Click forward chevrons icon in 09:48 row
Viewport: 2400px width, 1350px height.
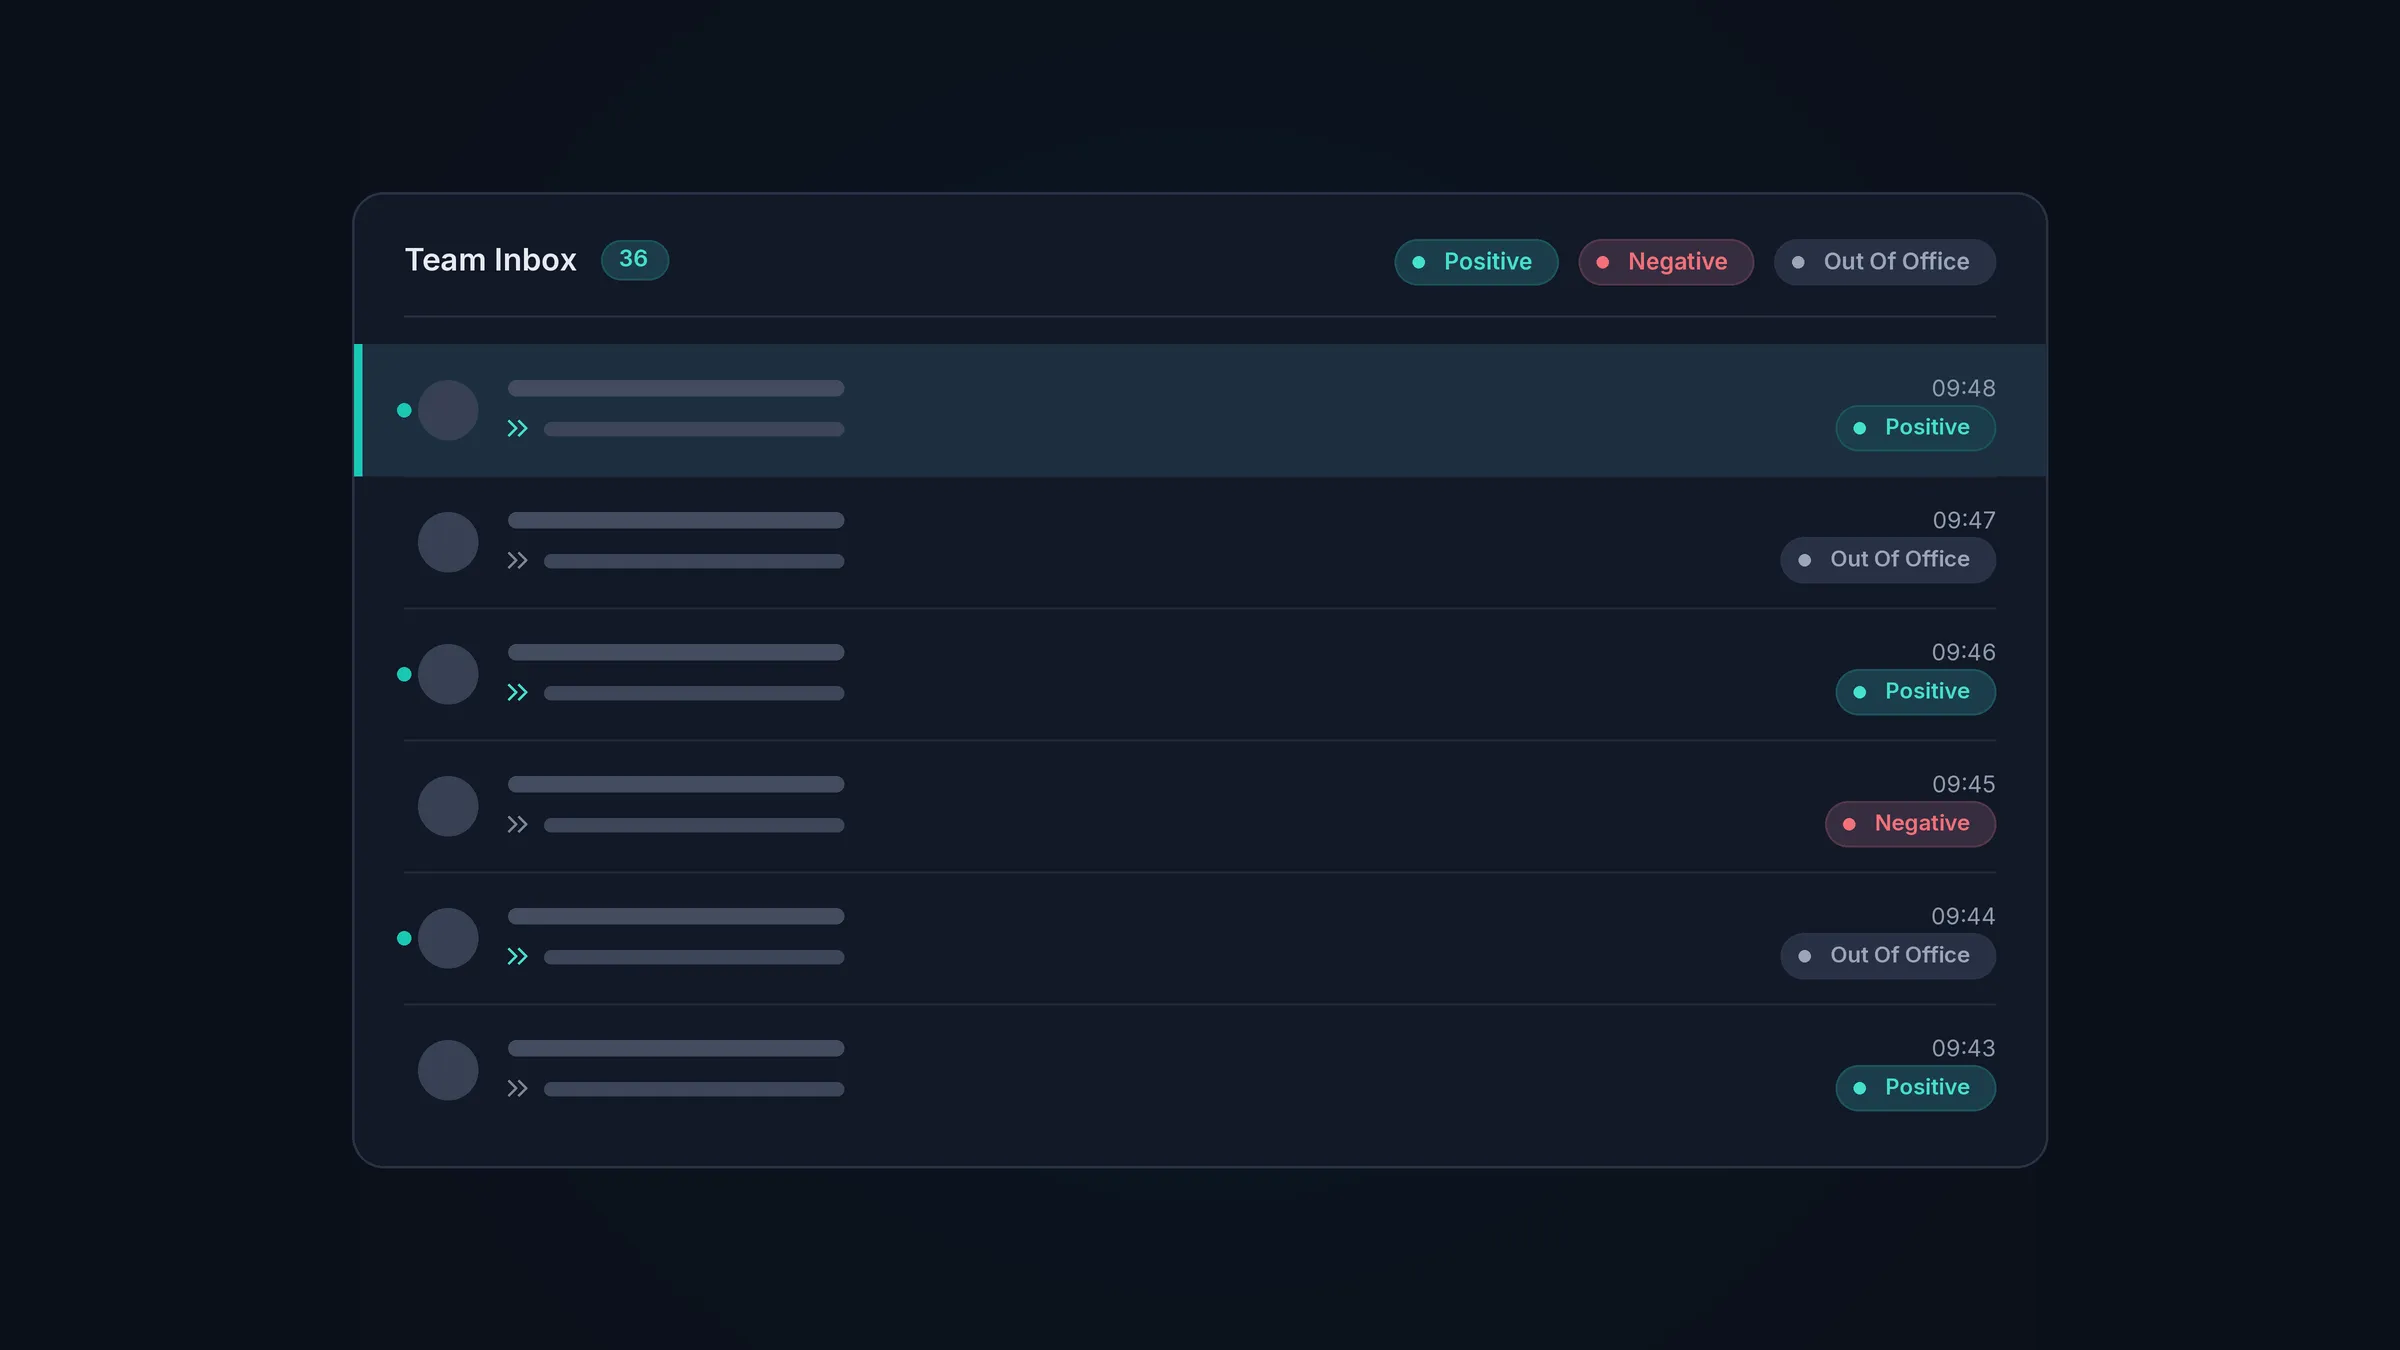point(517,429)
